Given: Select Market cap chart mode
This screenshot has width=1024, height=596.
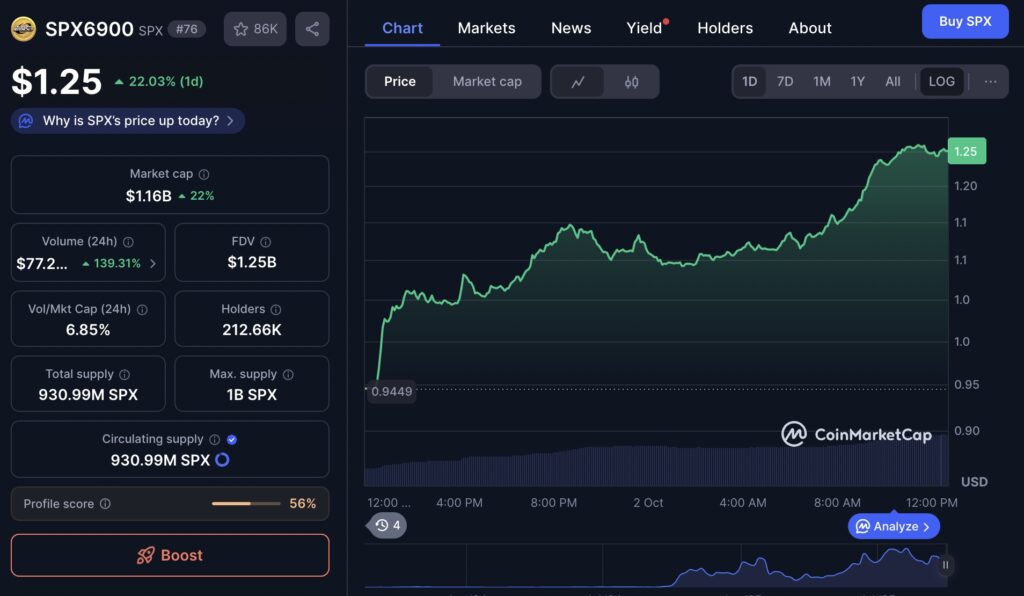Looking at the screenshot, I should pos(487,82).
